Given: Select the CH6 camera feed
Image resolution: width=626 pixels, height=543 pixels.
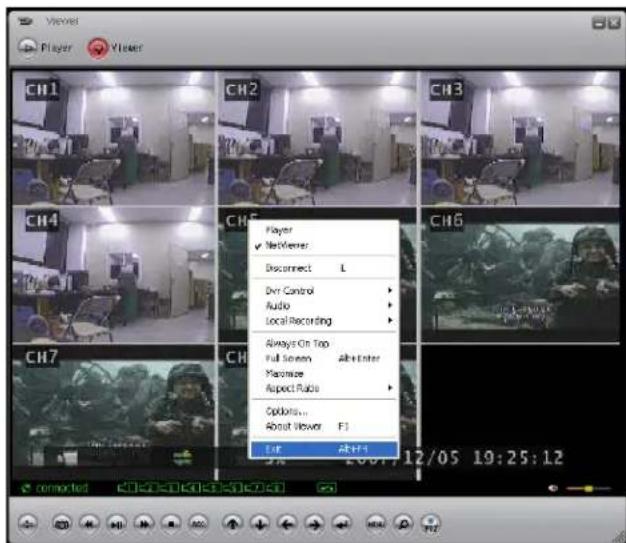Looking at the screenshot, I should coord(520,275).
